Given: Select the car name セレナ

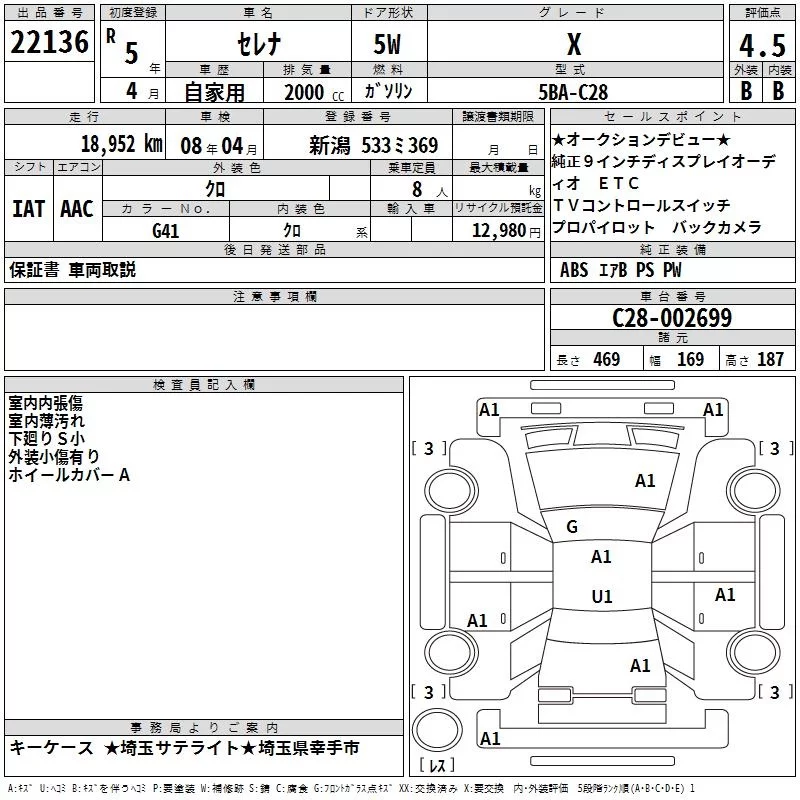Looking at the screenshot, I should point(259,44).
